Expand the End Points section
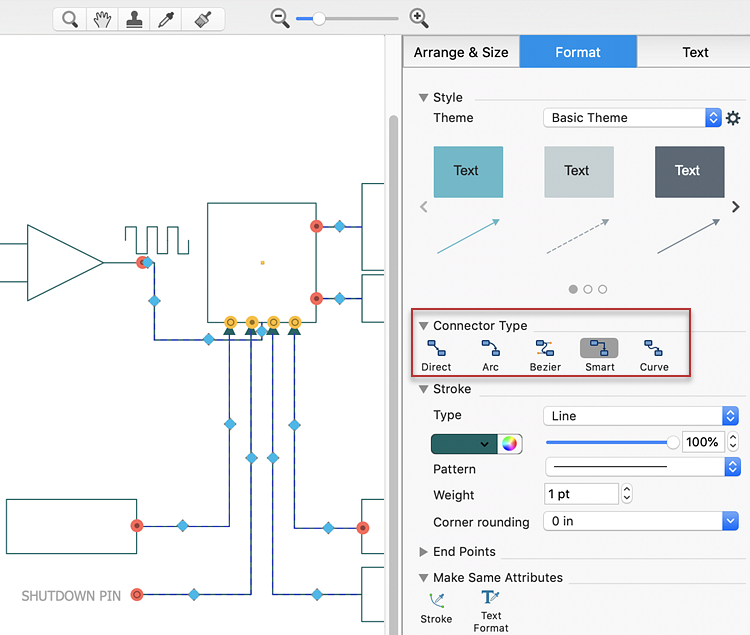Image resolution: width=750 pixels, height=635 pixels. point(424,551)
